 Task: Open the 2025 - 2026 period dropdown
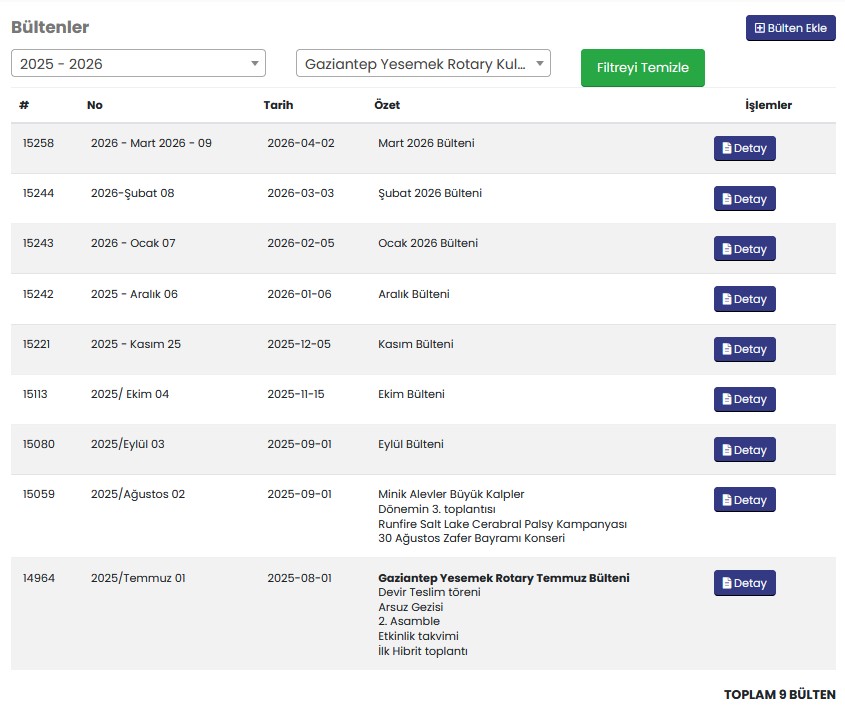coord(138,64)
